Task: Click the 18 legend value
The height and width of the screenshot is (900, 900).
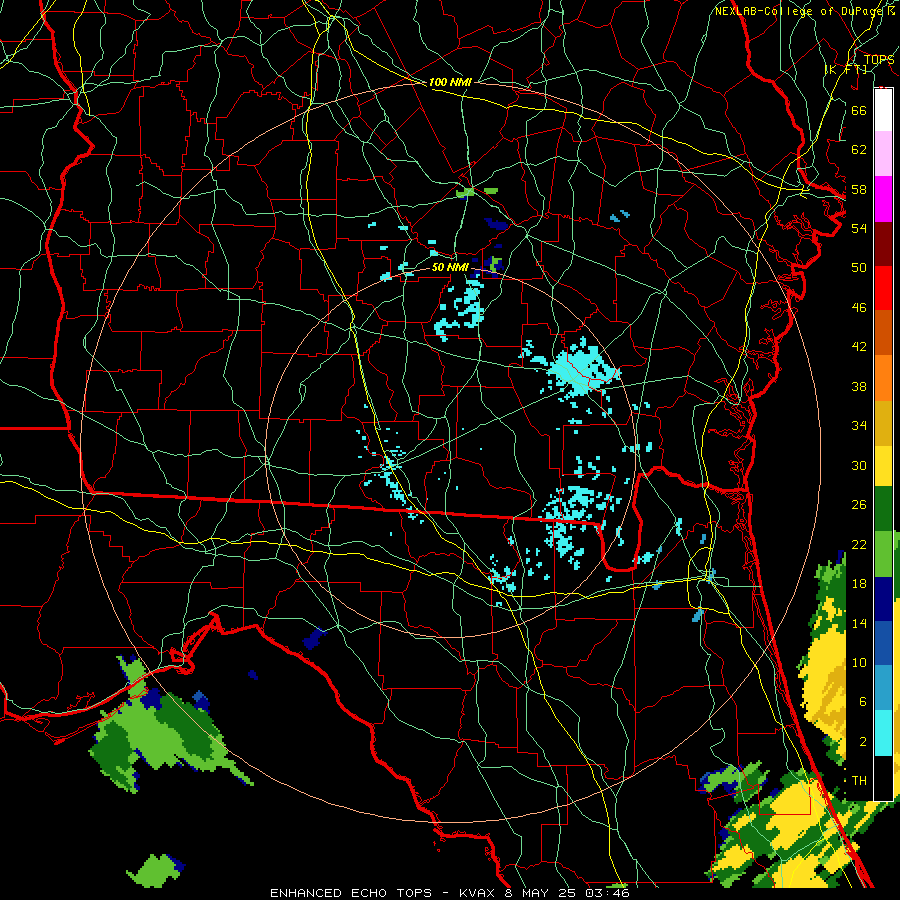Action: (859, 584)
